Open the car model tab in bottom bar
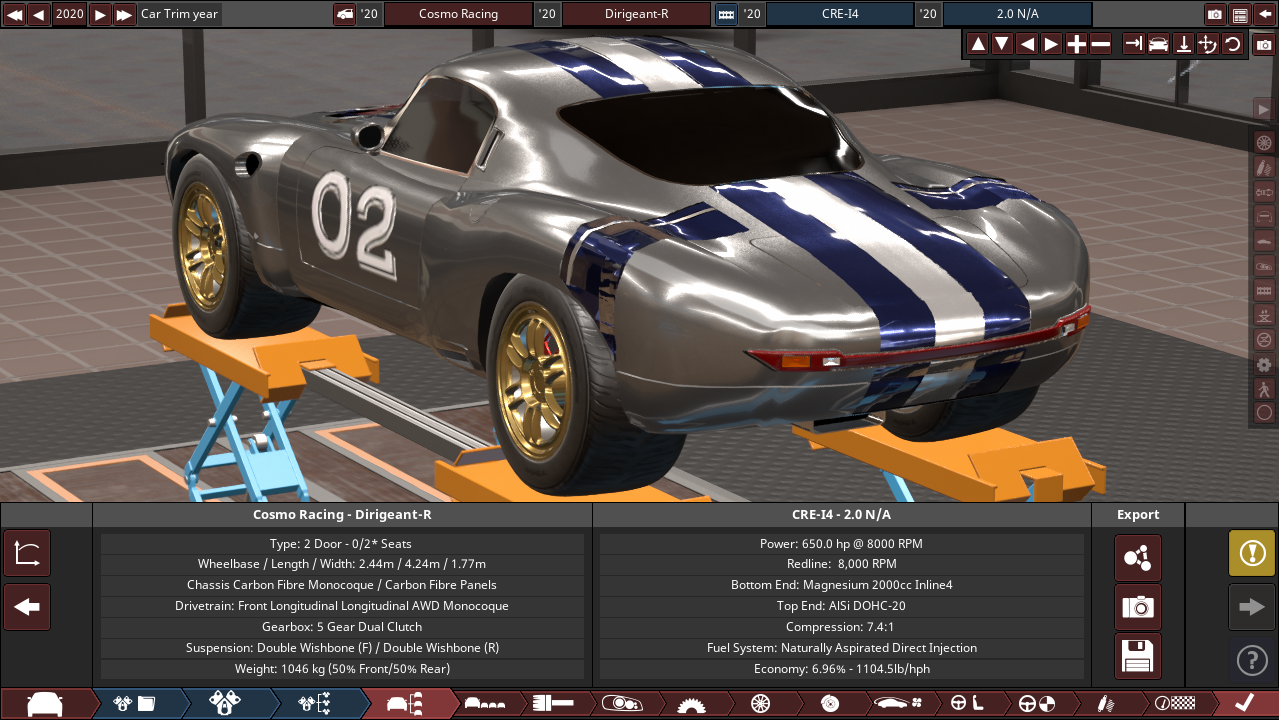This screenshot has width=1279, height=720. [45, 704]
